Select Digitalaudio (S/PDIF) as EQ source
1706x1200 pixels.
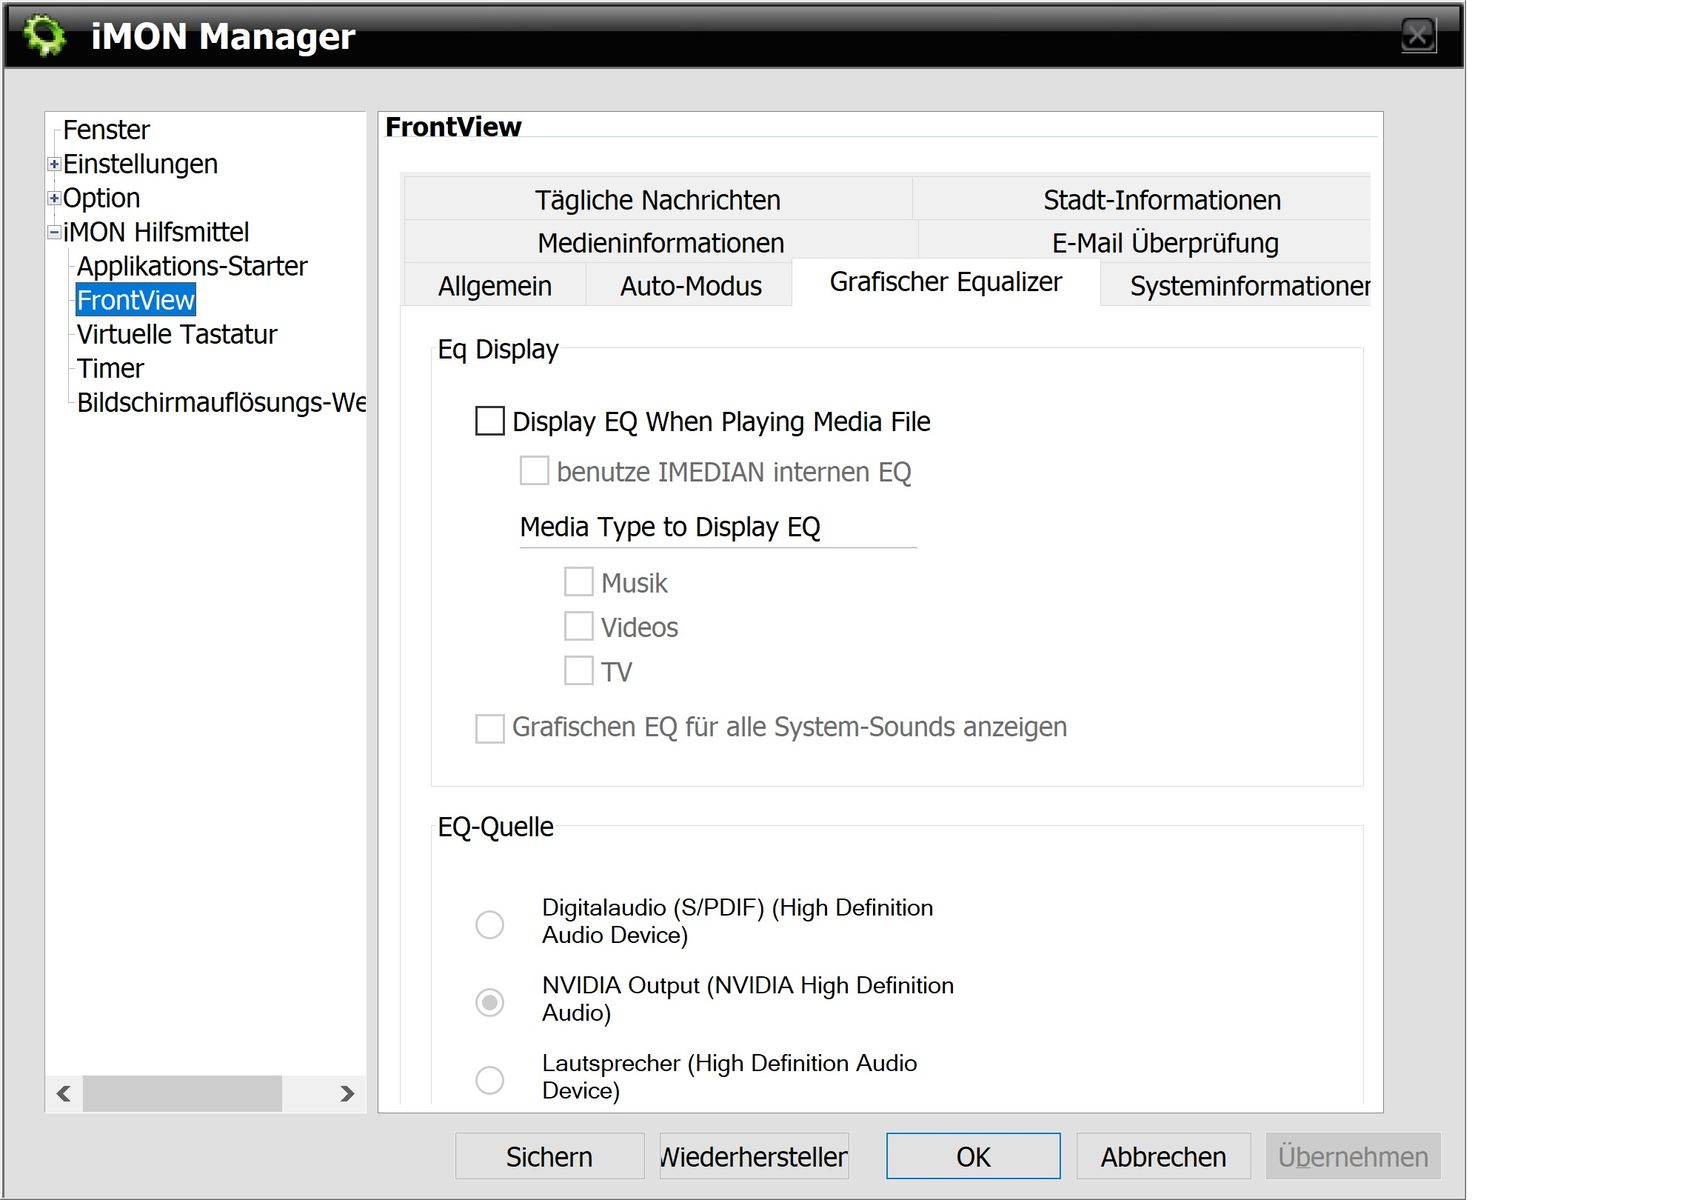pos(490,924)
